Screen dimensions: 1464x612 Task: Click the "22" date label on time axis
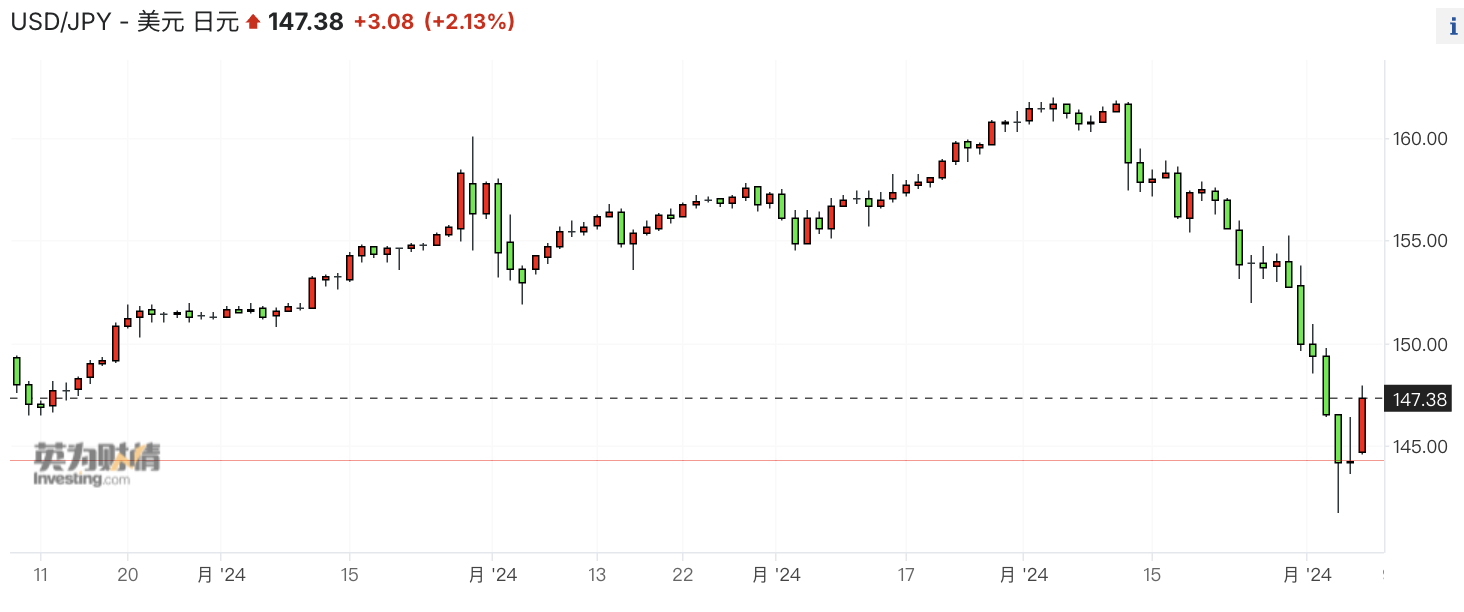[x=682, y=575]
